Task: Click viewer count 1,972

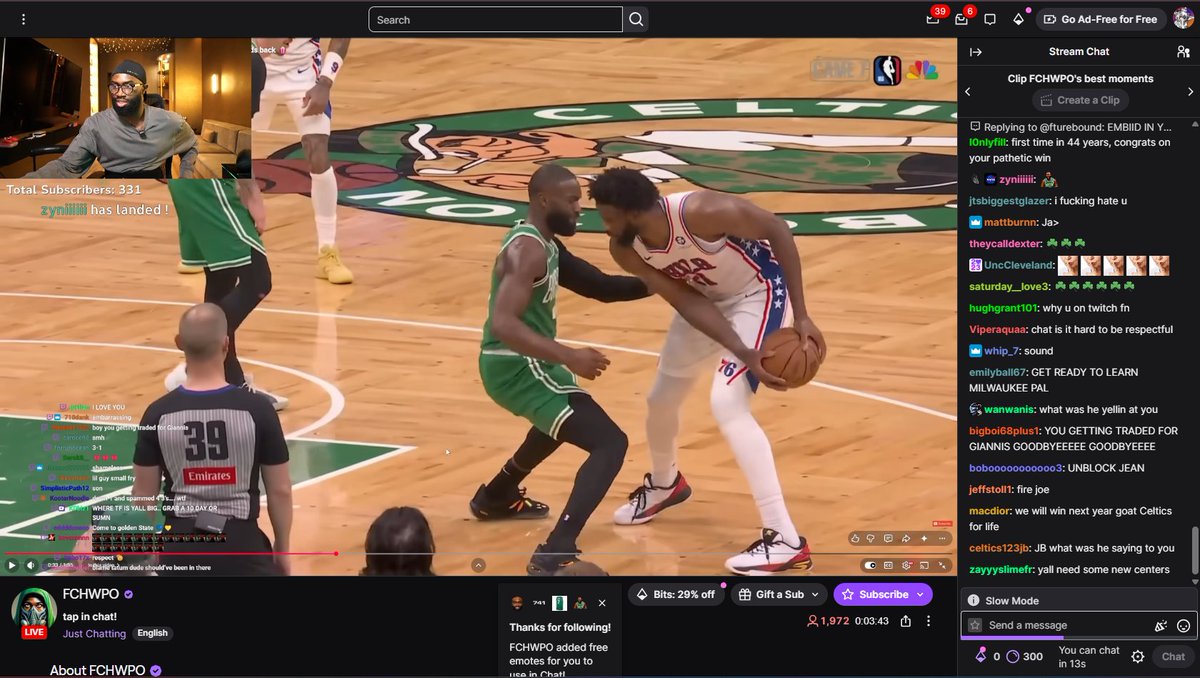Action: tap(828, 621)
